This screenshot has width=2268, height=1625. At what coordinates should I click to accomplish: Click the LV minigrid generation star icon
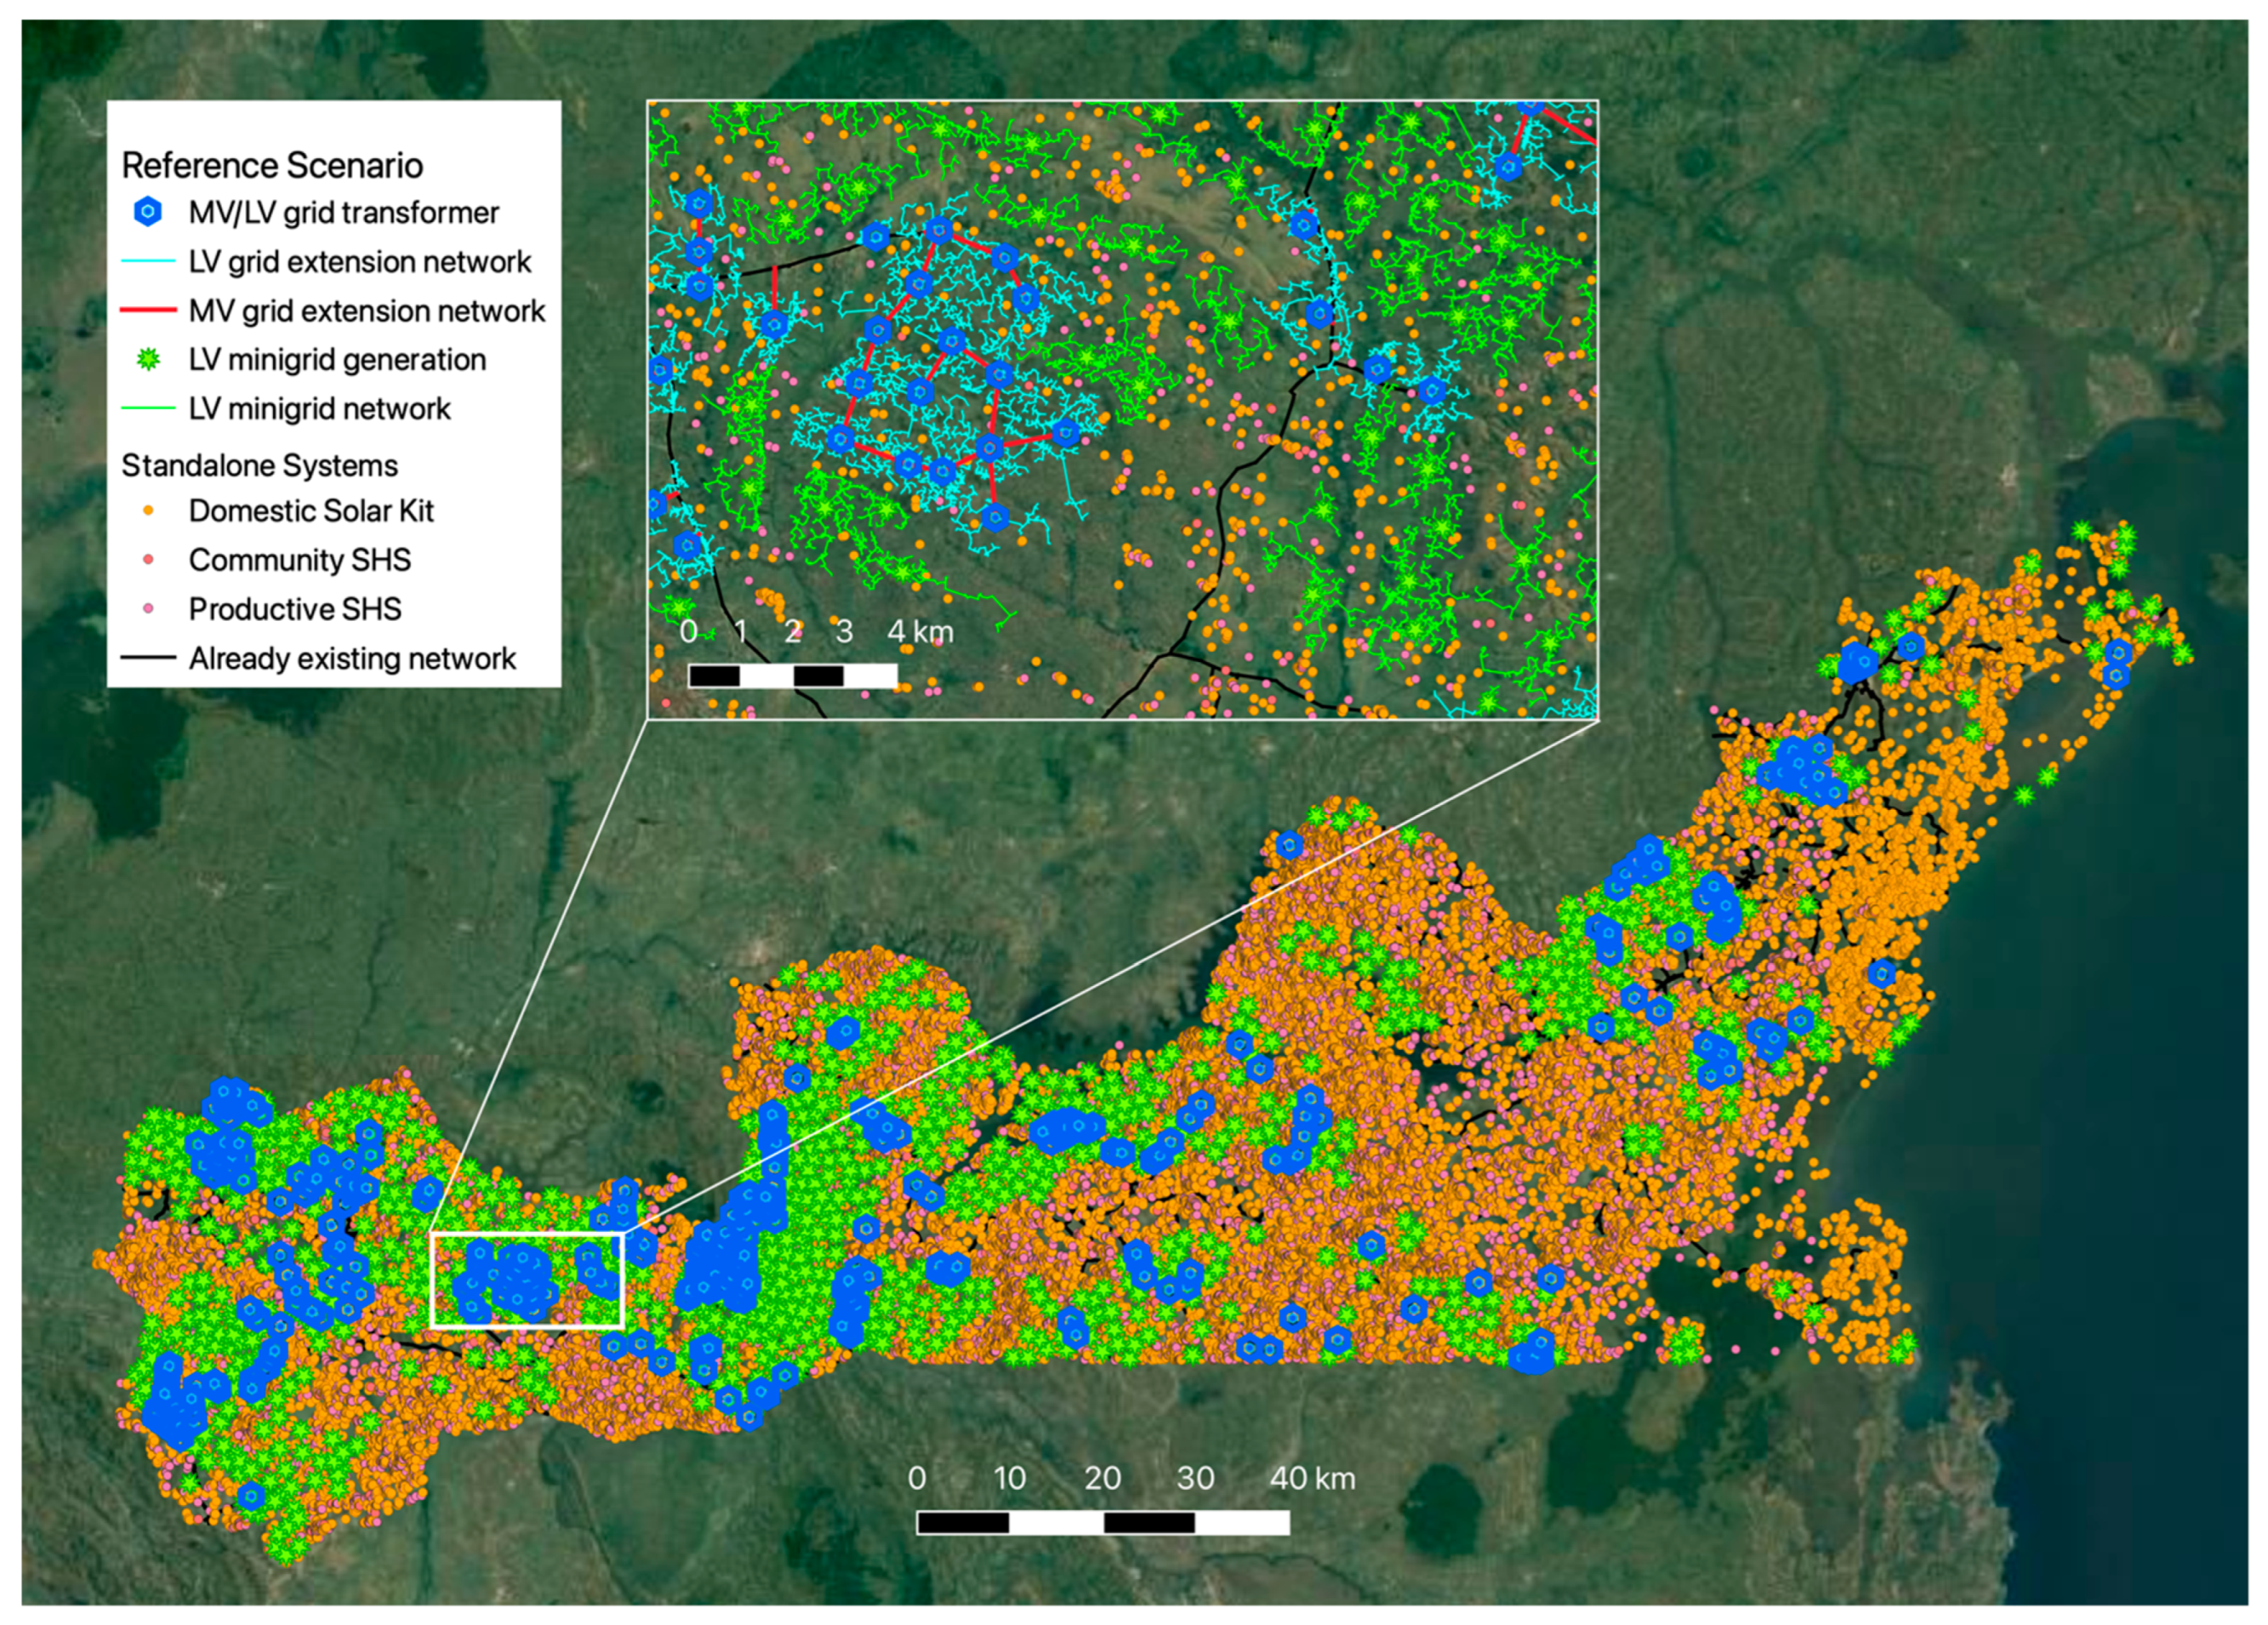(x=148, y=360)
